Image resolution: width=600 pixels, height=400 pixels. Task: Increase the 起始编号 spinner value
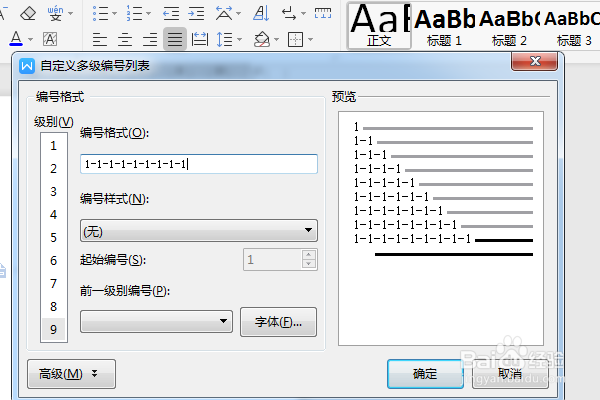tap(309, 255)
